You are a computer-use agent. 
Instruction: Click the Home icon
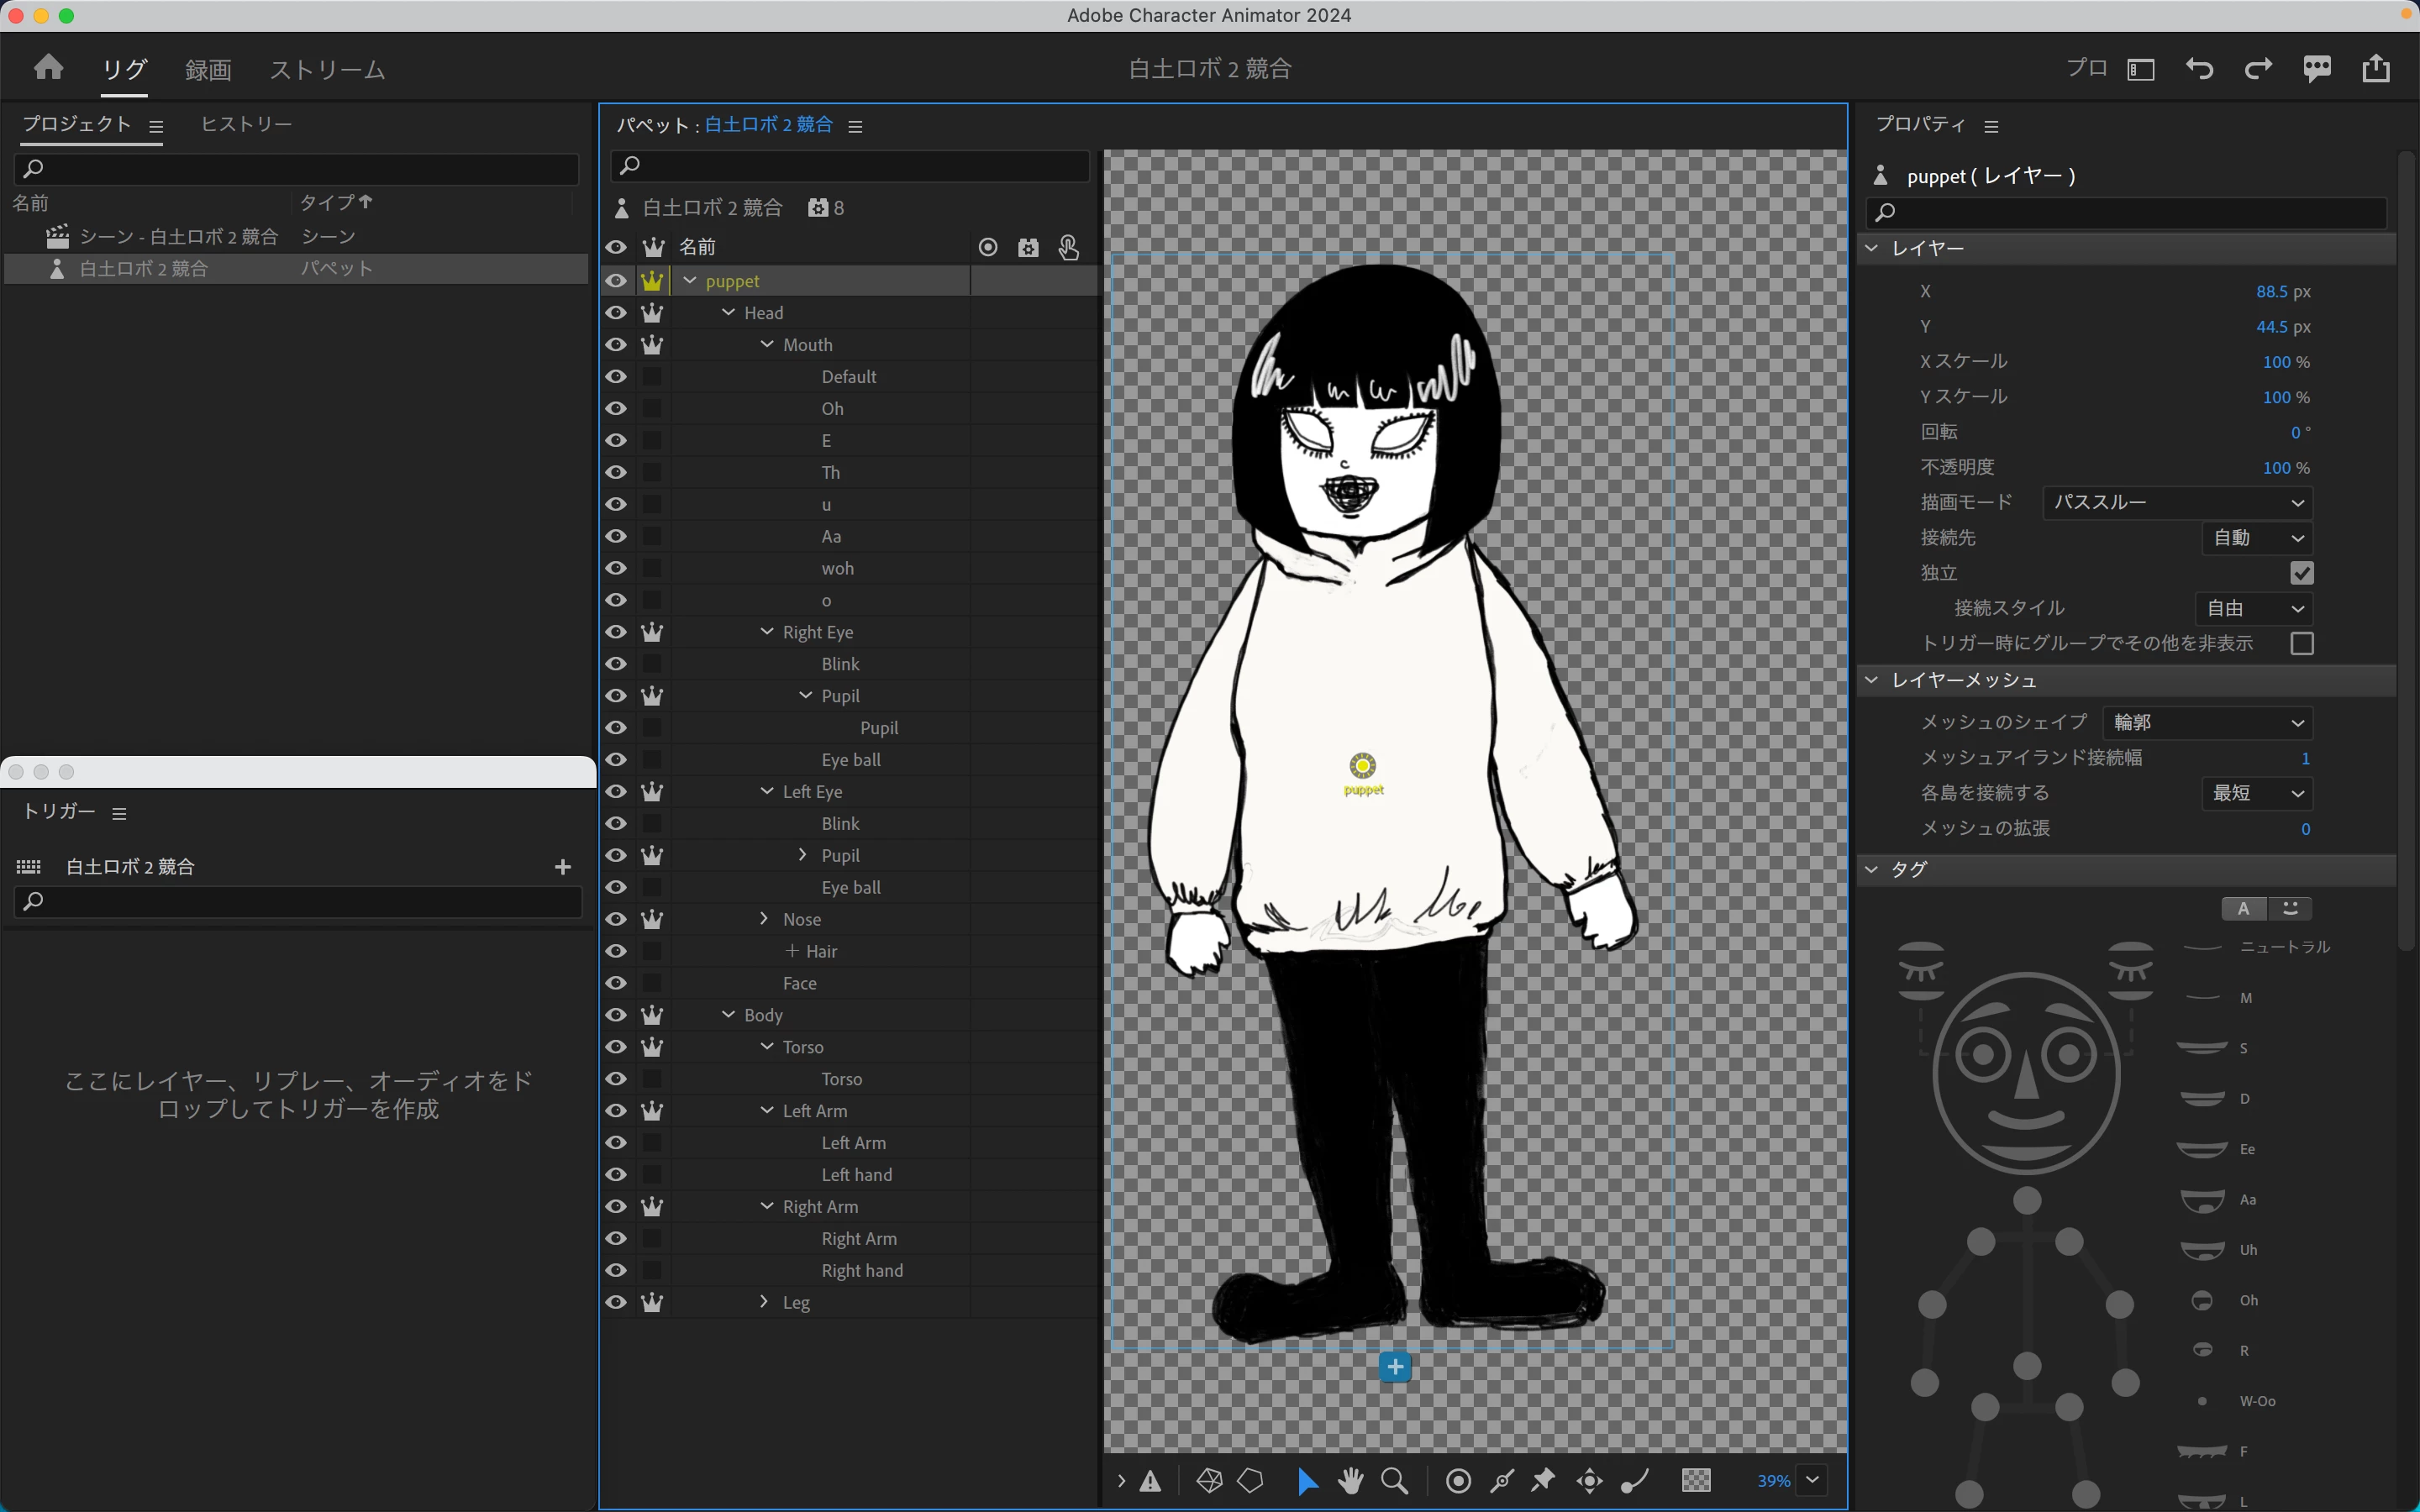[48, 68]
